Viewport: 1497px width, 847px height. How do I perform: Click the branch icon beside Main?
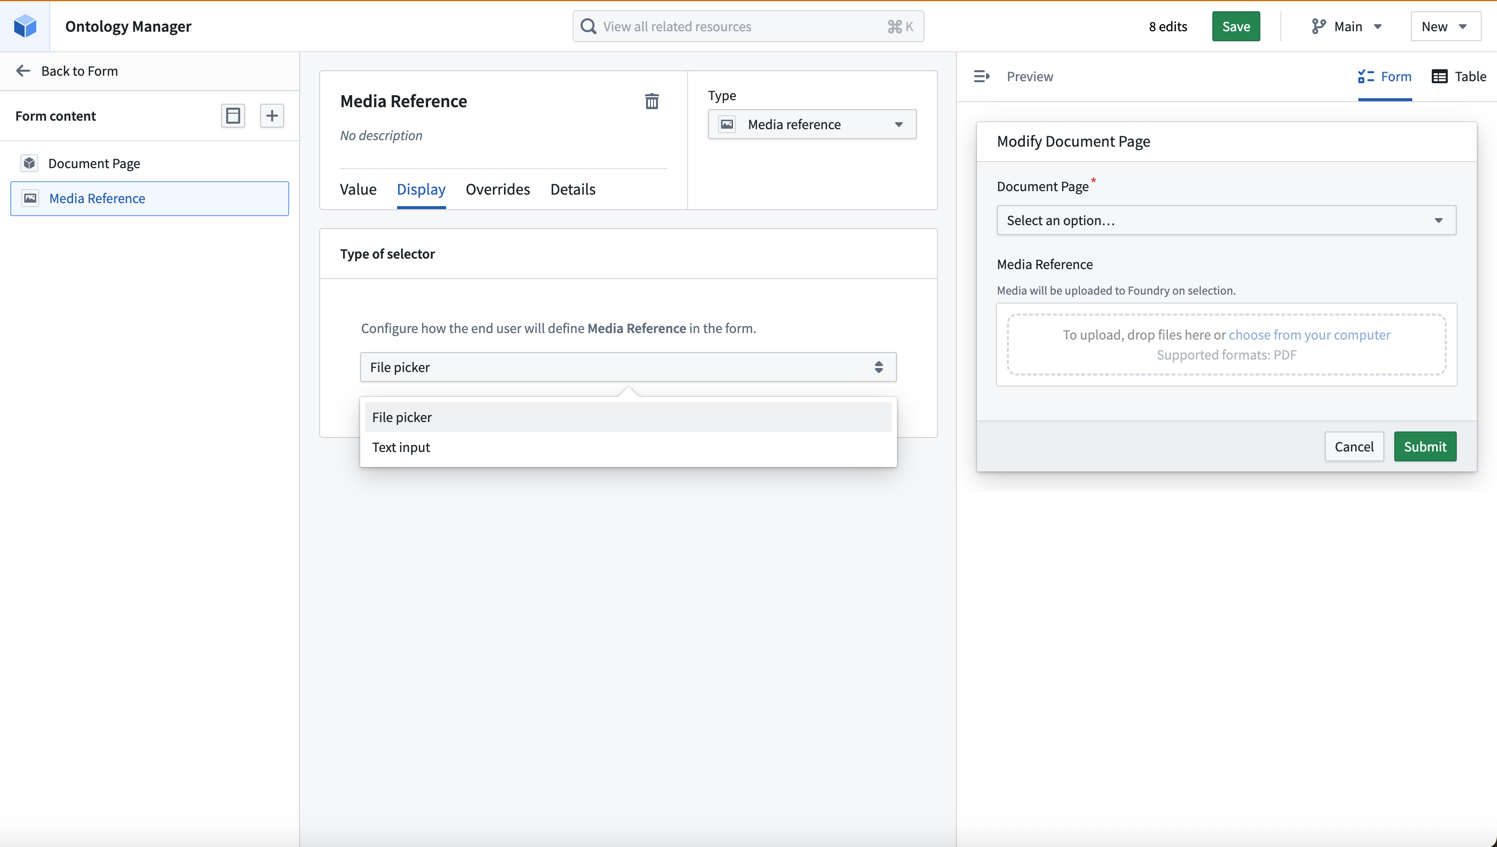pos(1315,26)
